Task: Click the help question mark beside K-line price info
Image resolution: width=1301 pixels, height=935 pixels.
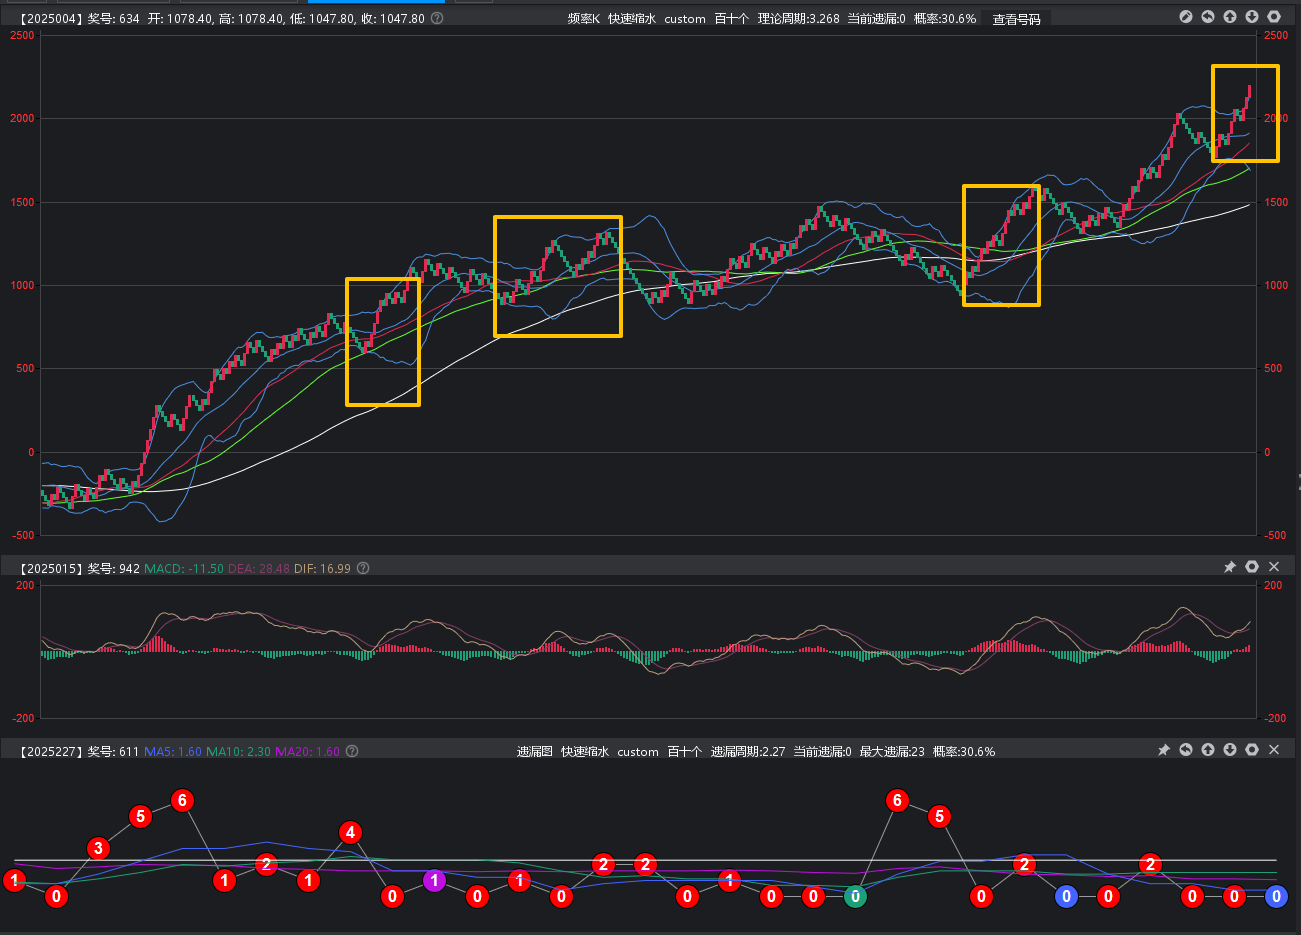Action: [437, 18]
